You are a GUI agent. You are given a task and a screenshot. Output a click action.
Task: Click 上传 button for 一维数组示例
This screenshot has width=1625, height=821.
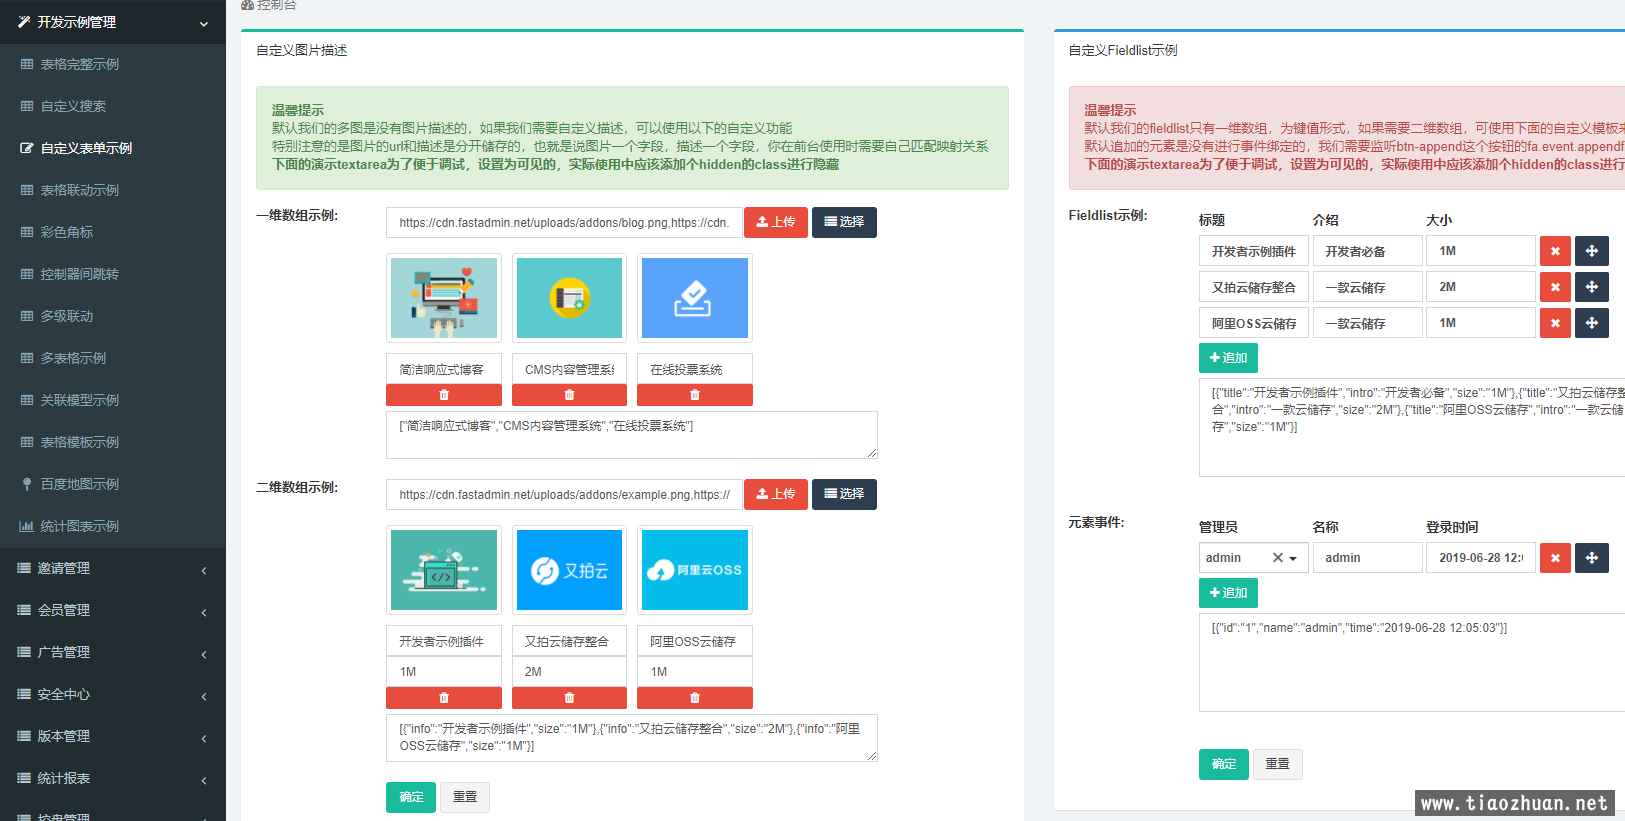click(x=775, y=222)
